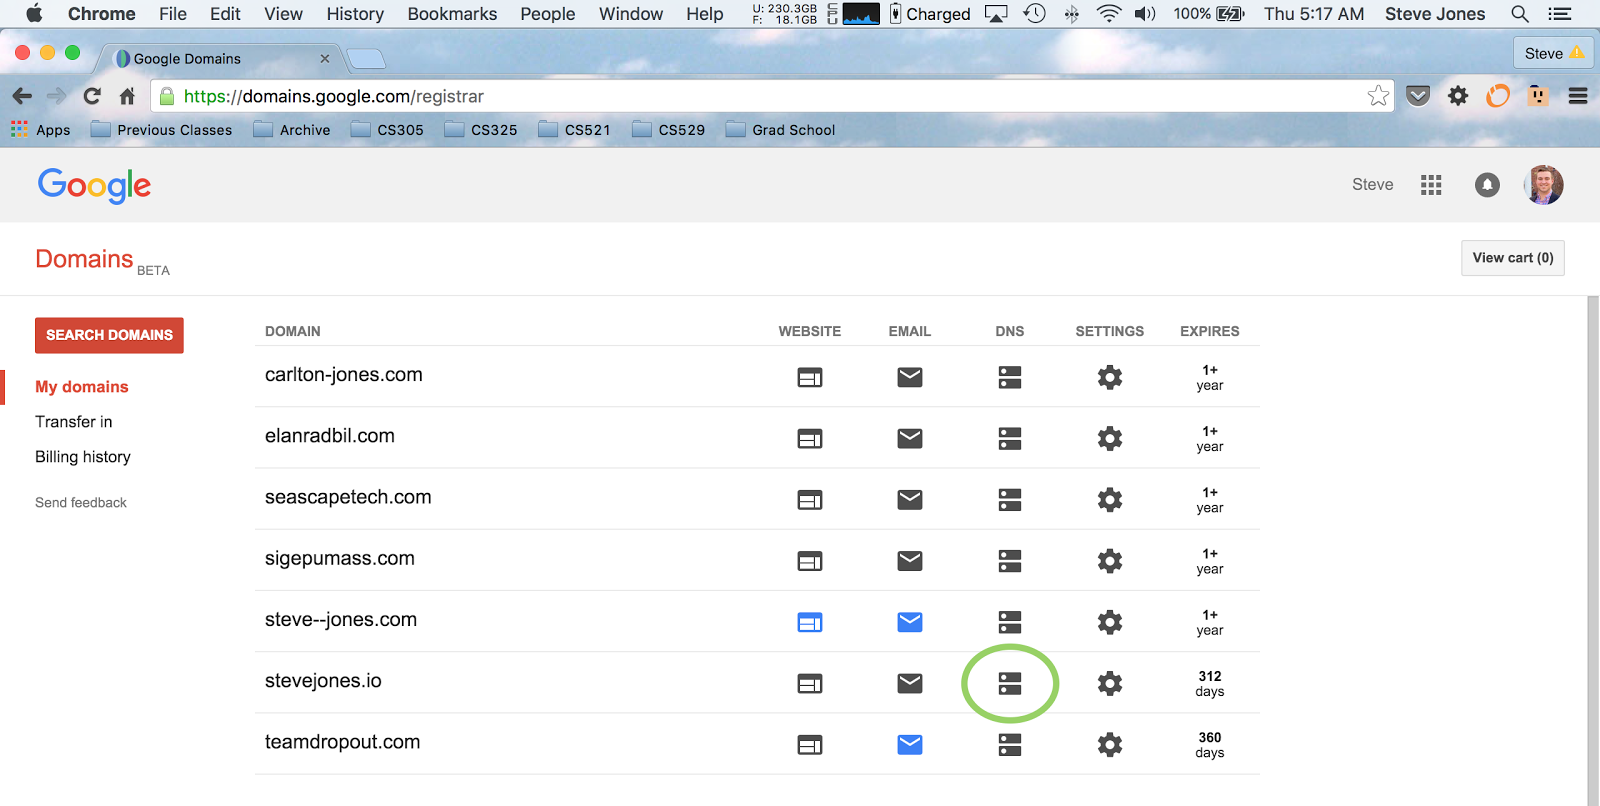Click the Domains heading

point(84,259)
